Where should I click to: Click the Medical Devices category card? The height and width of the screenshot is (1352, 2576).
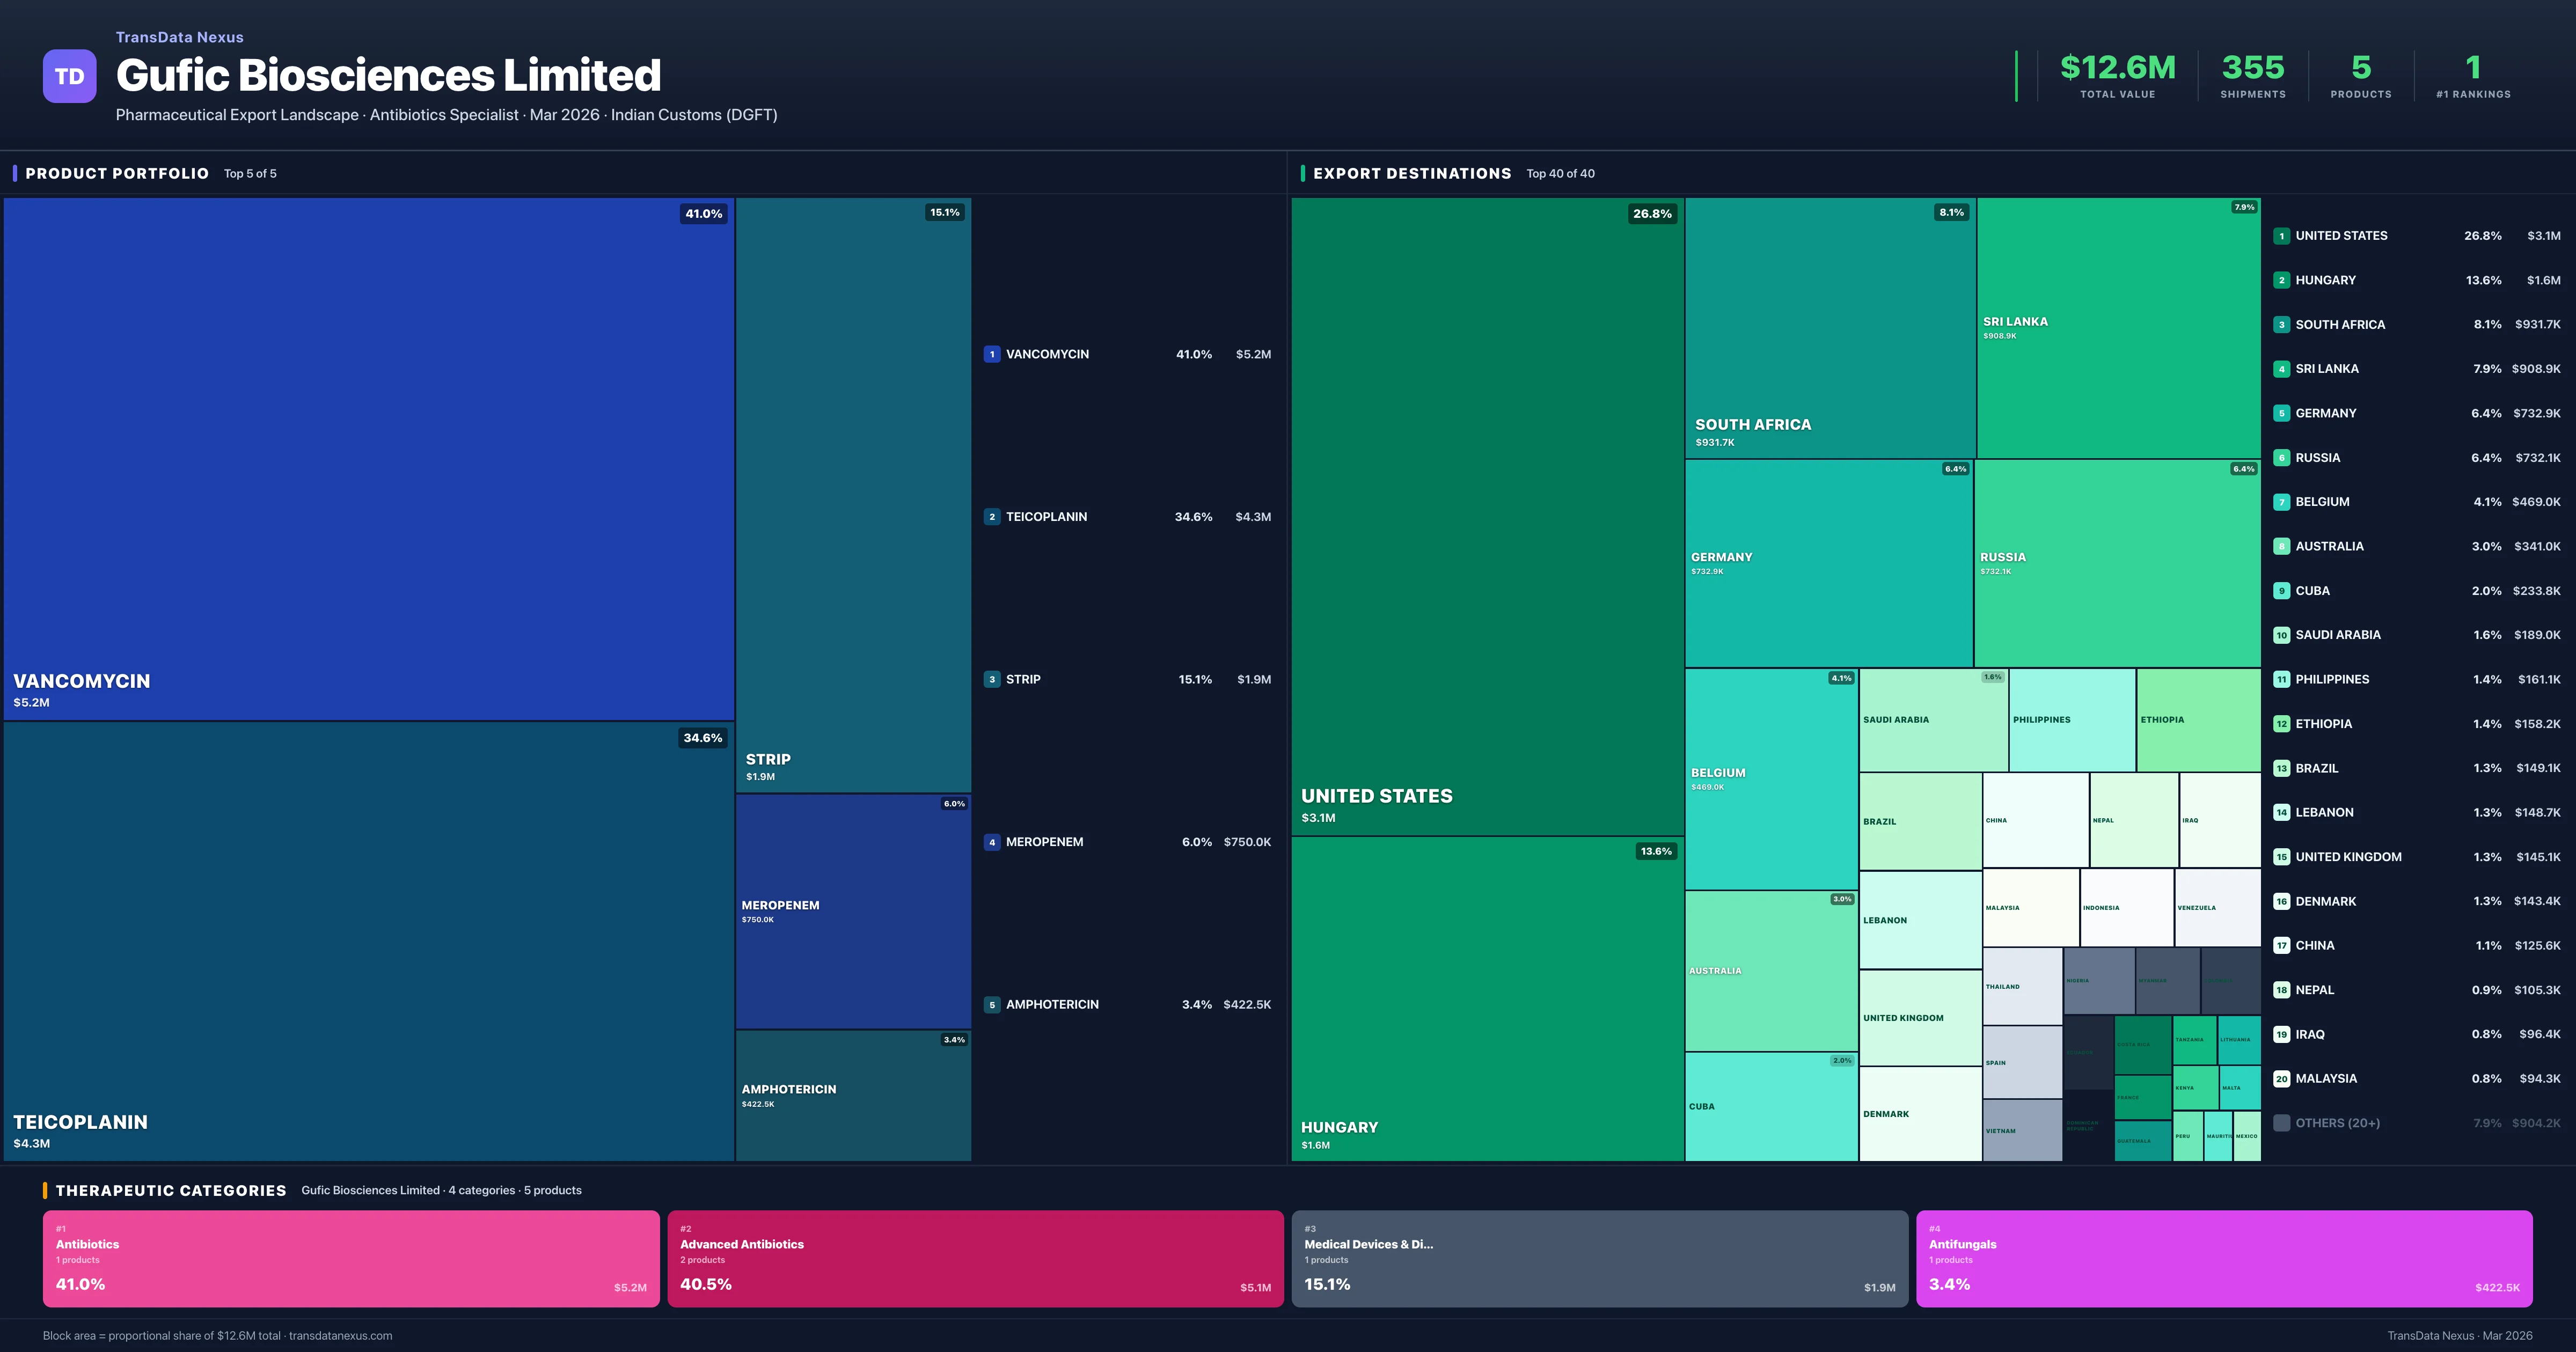1599,1258
